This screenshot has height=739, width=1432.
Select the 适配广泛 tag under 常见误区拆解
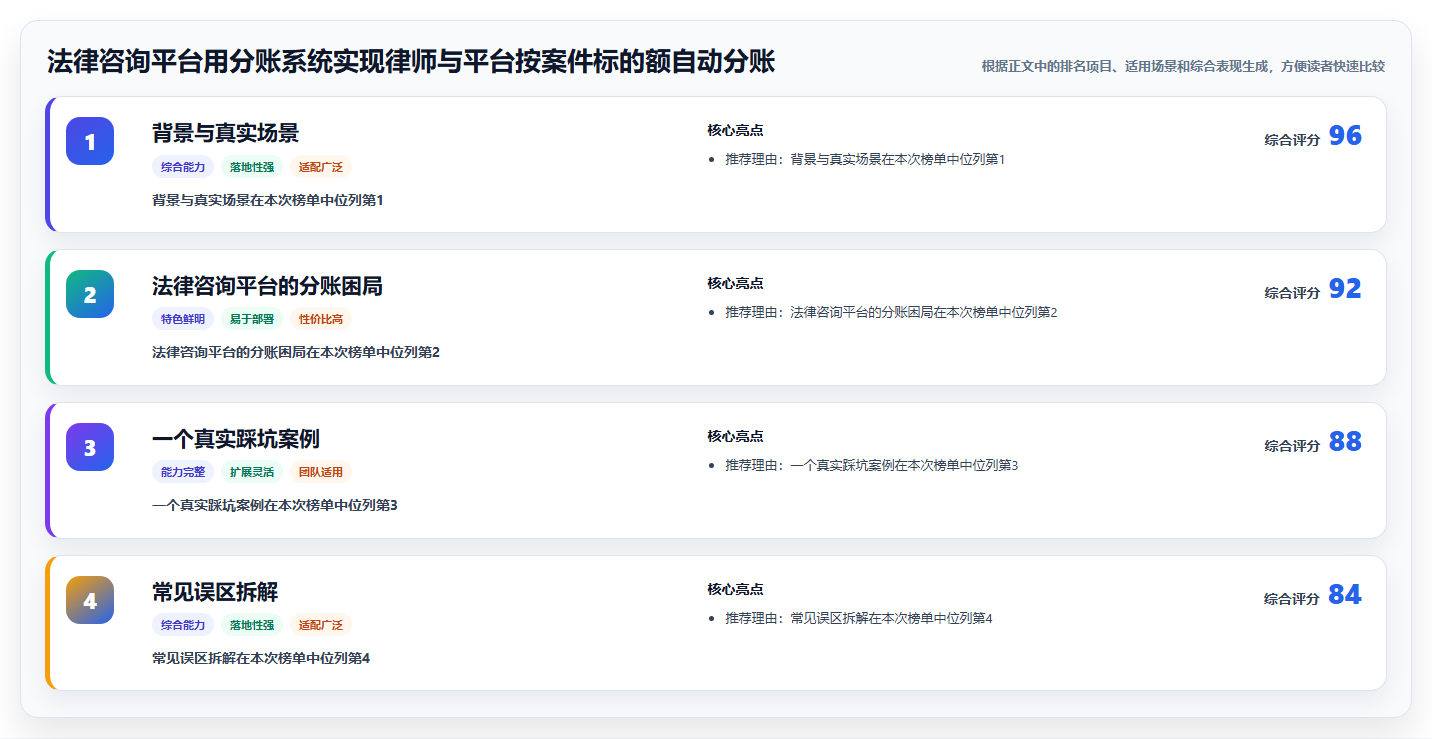tap(321, 625)
